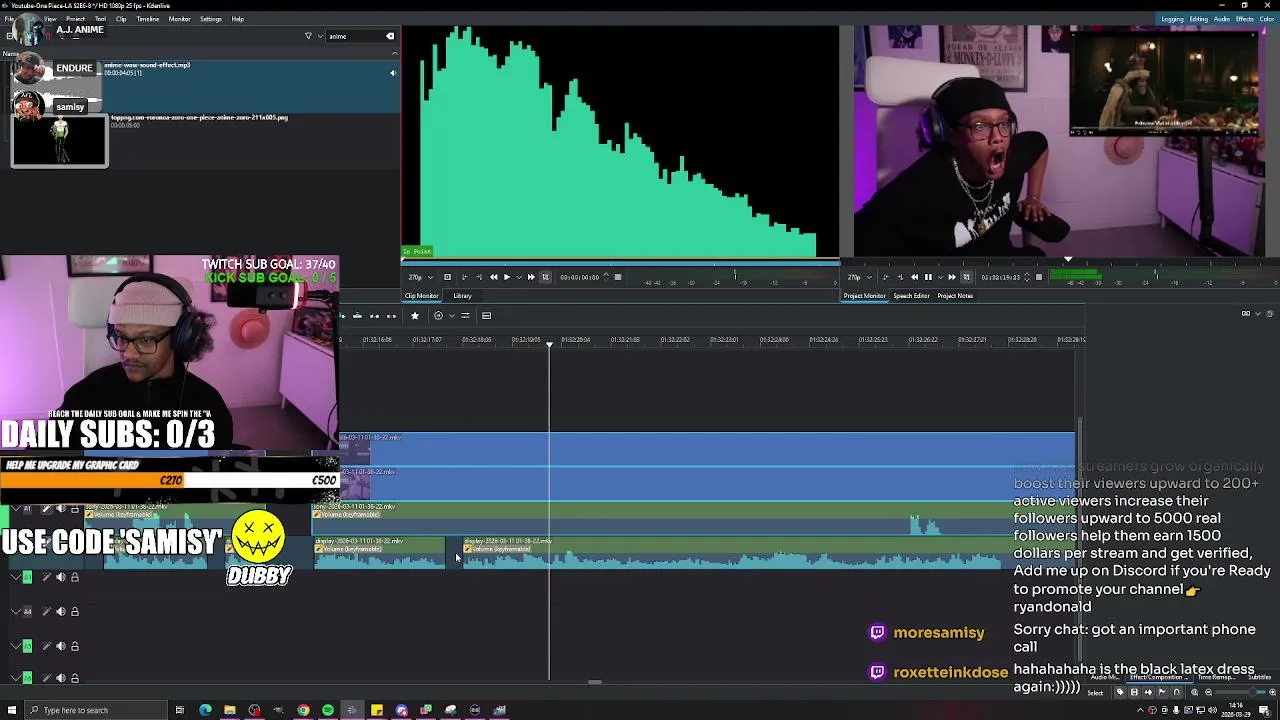Collapse audio track A5 chevron
1280x720 pixels.
pos(15,646)
